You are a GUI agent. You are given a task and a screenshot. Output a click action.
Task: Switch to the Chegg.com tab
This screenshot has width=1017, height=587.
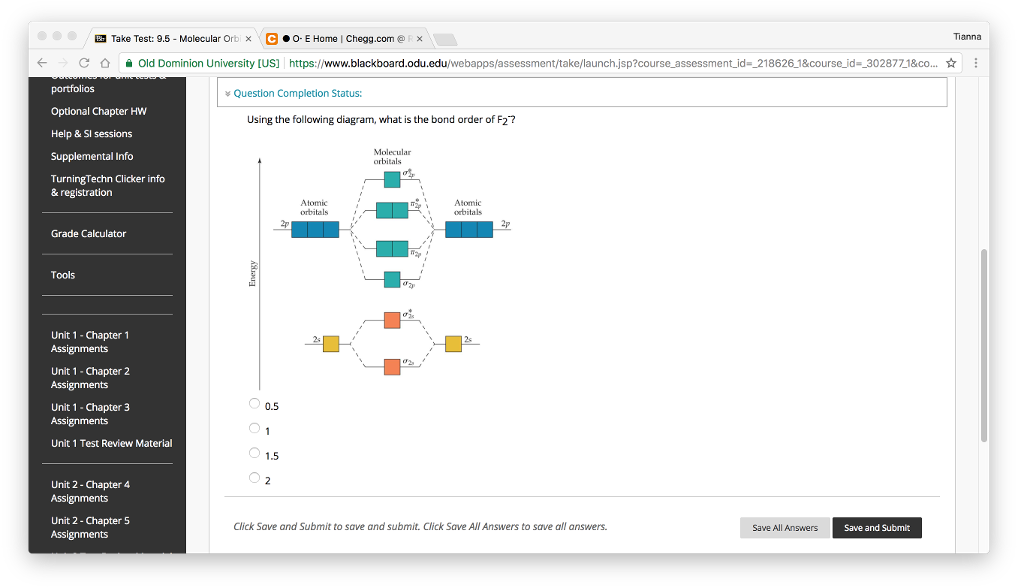click(x=345, y=39)
